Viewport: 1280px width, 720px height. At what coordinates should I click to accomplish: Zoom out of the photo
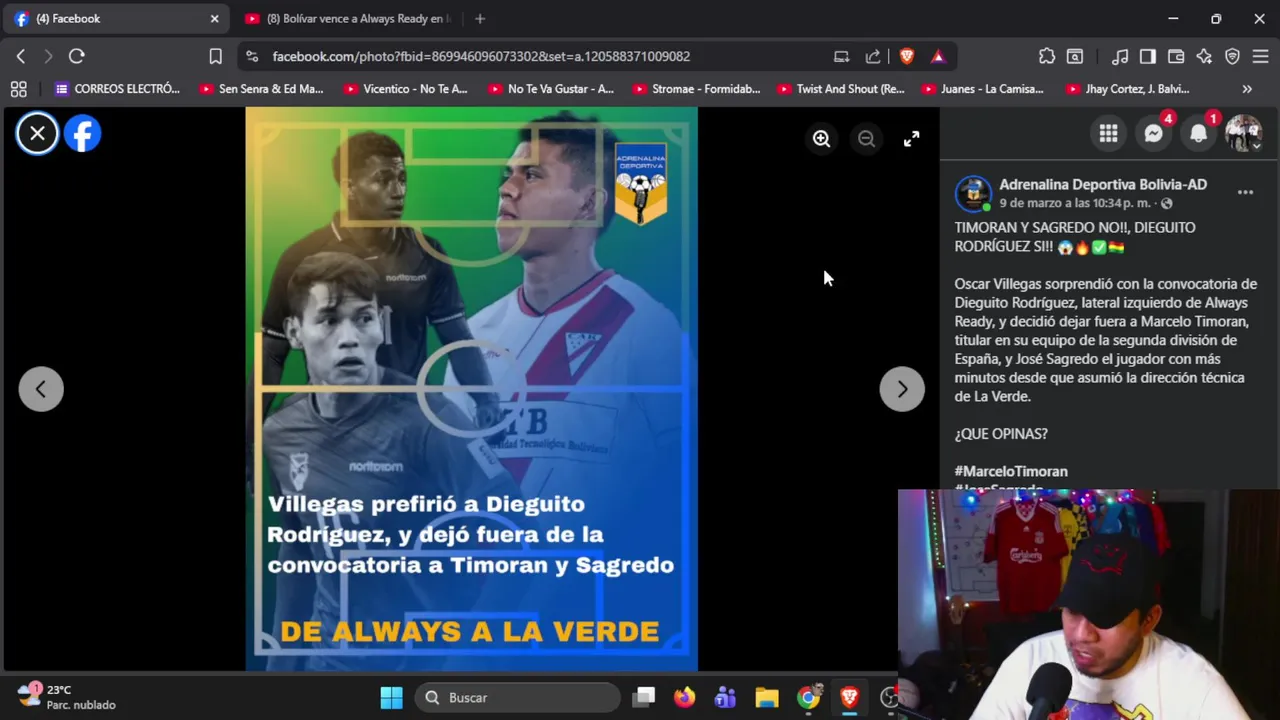pyautogui.click(x=866, y=139)
